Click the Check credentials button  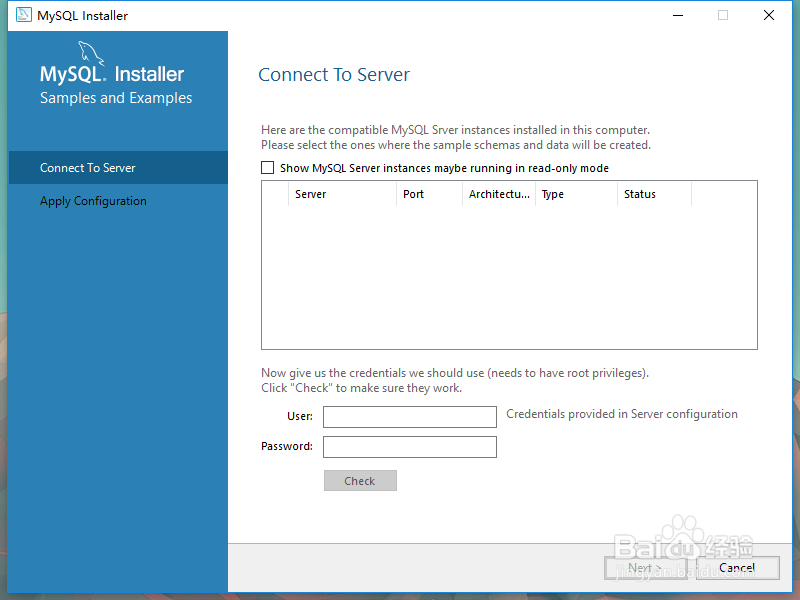pyautogui.click(x=360, y=481)
